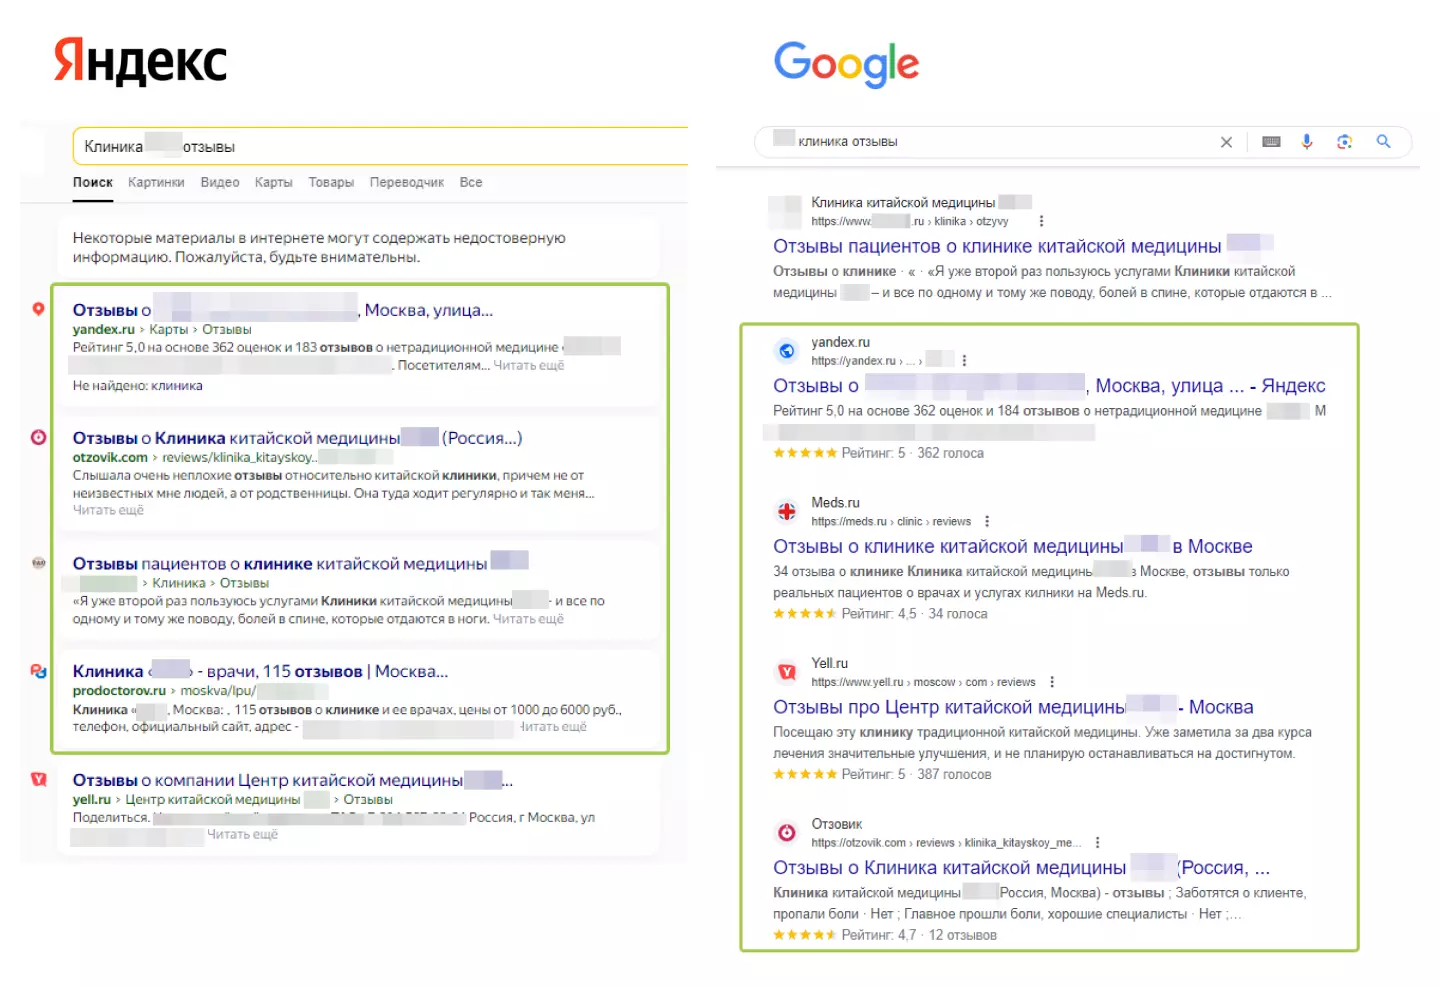The image size is (1440, 987).
Task: Click into the Yandex search input field
Action: pyautogui.click(x=380, y=146)
